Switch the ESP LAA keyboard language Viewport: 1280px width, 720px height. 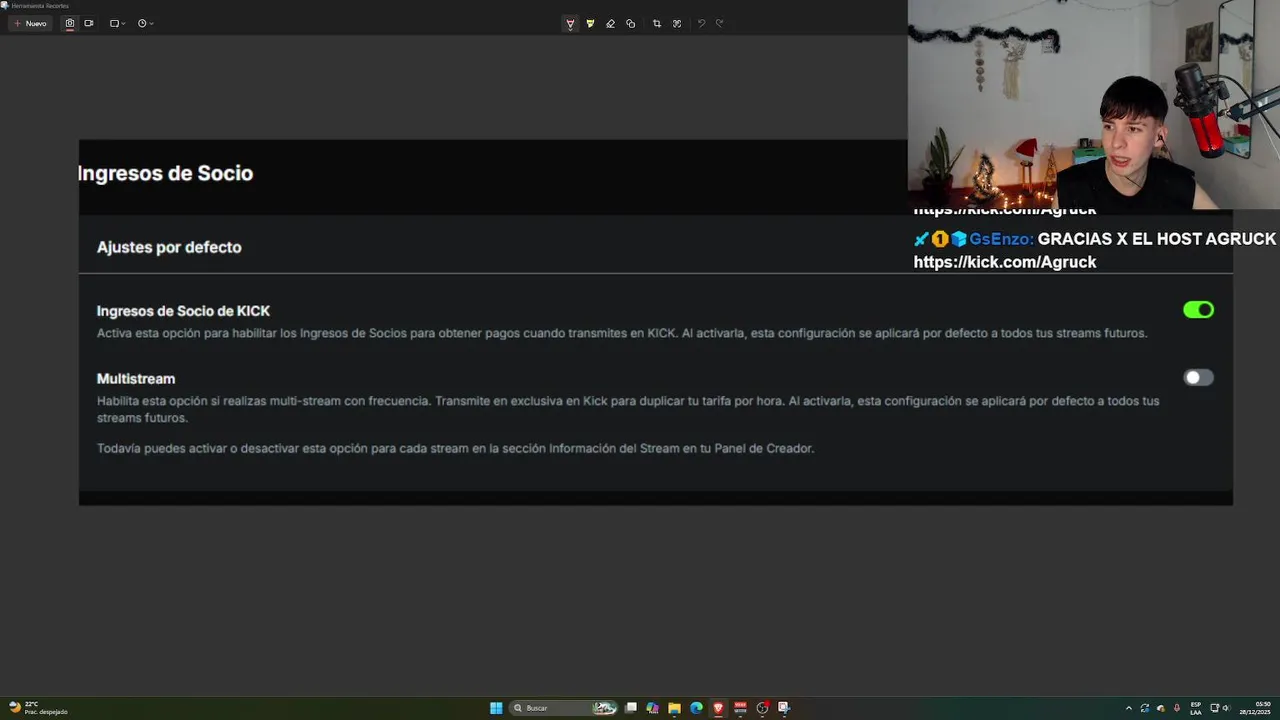[1196, 708]
